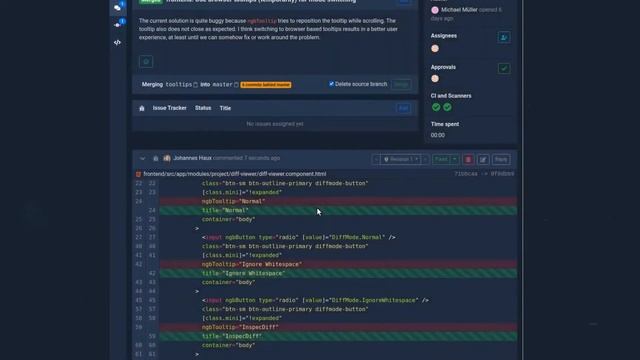The image size is (640, 360).
Task: Add an emoji reaction to the description
Action: 146,62
